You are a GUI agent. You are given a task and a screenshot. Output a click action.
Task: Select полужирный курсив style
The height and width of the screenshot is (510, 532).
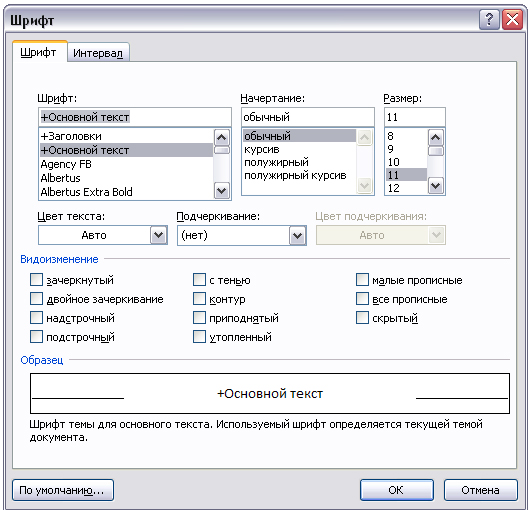coord(299,175)
